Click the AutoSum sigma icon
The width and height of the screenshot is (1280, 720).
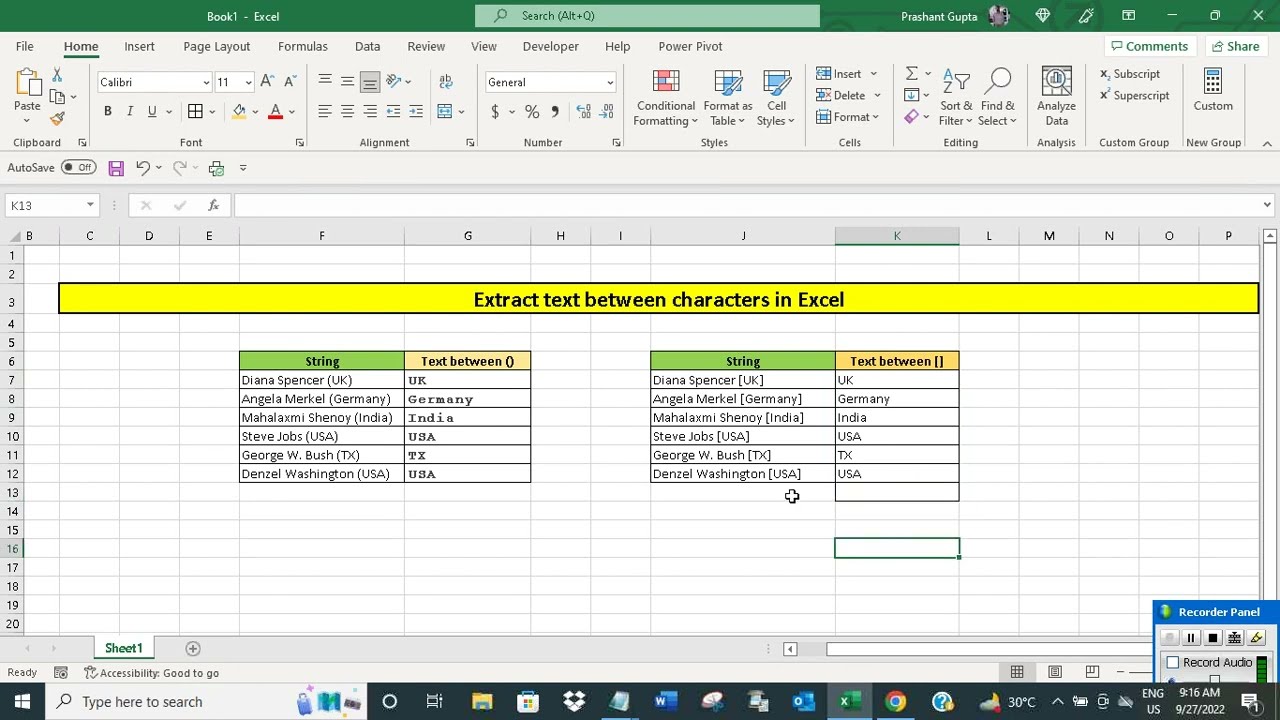click(911, 74)
